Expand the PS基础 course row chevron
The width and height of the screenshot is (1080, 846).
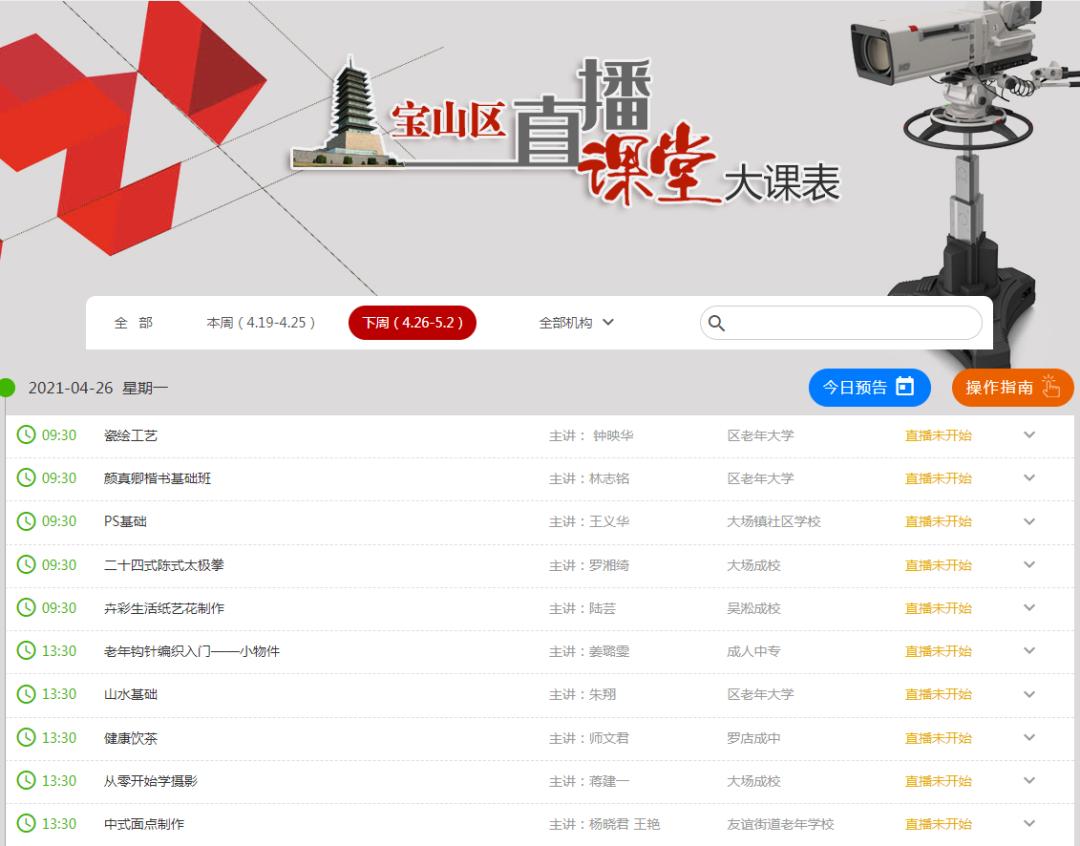click(1029, 521)
